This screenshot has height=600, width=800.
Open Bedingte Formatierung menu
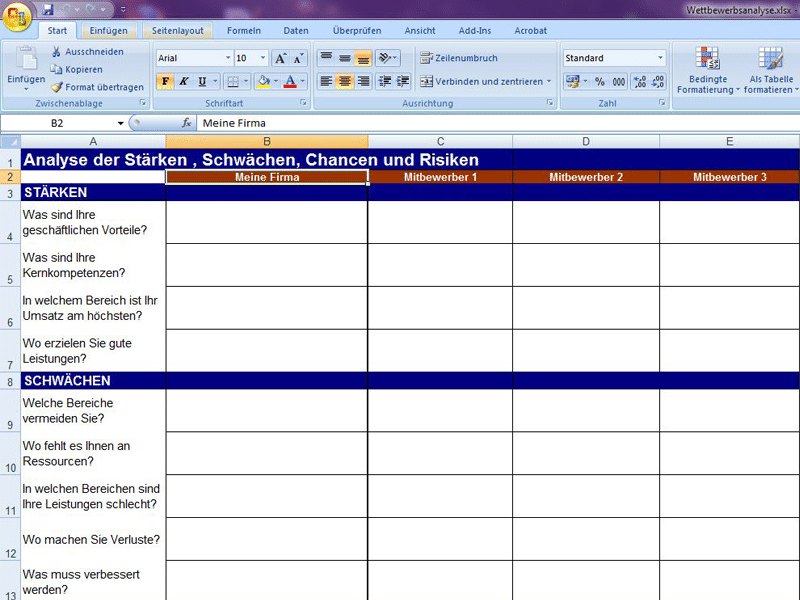coord(708,70)
